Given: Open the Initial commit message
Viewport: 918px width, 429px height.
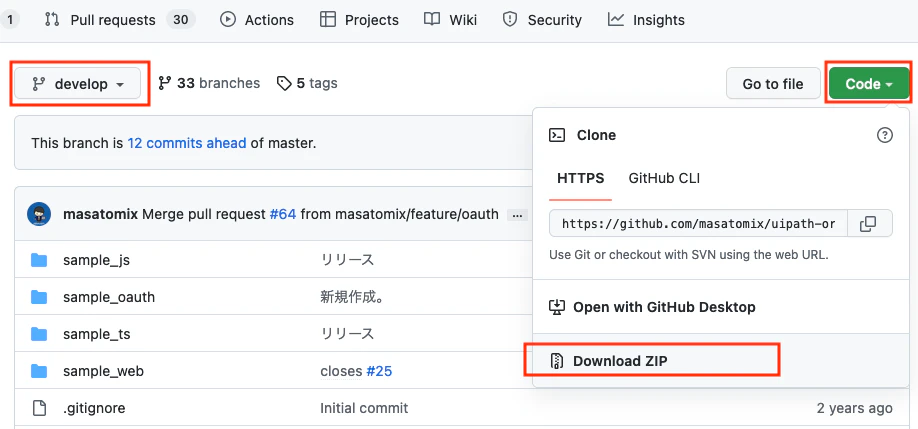Looking at the screenshot, I should tap(364, 408).
